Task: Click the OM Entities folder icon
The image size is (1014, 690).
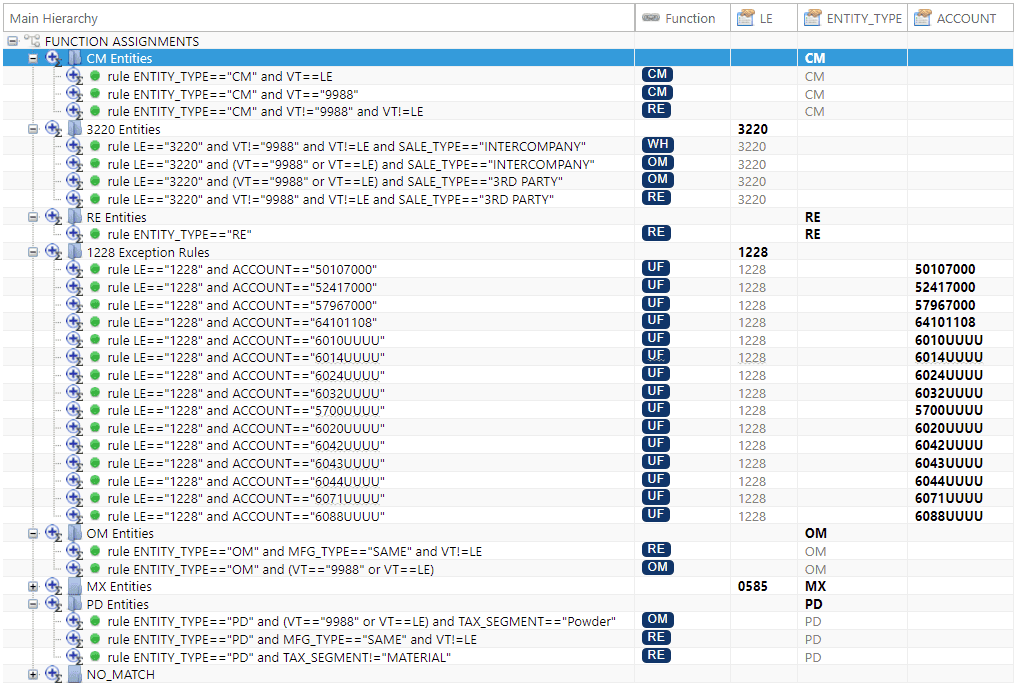Action: [75, 534]
